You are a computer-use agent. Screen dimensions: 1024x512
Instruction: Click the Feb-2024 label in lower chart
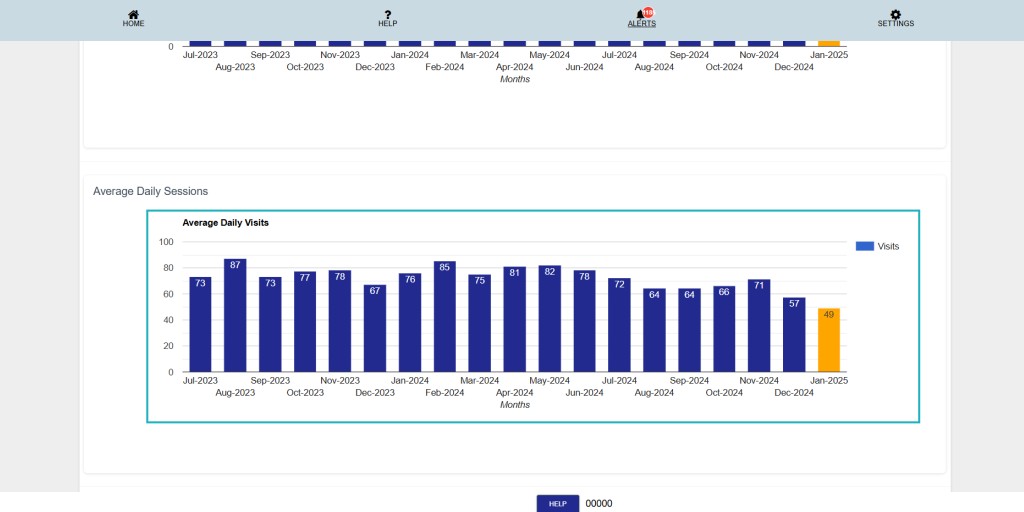point(445,392)
